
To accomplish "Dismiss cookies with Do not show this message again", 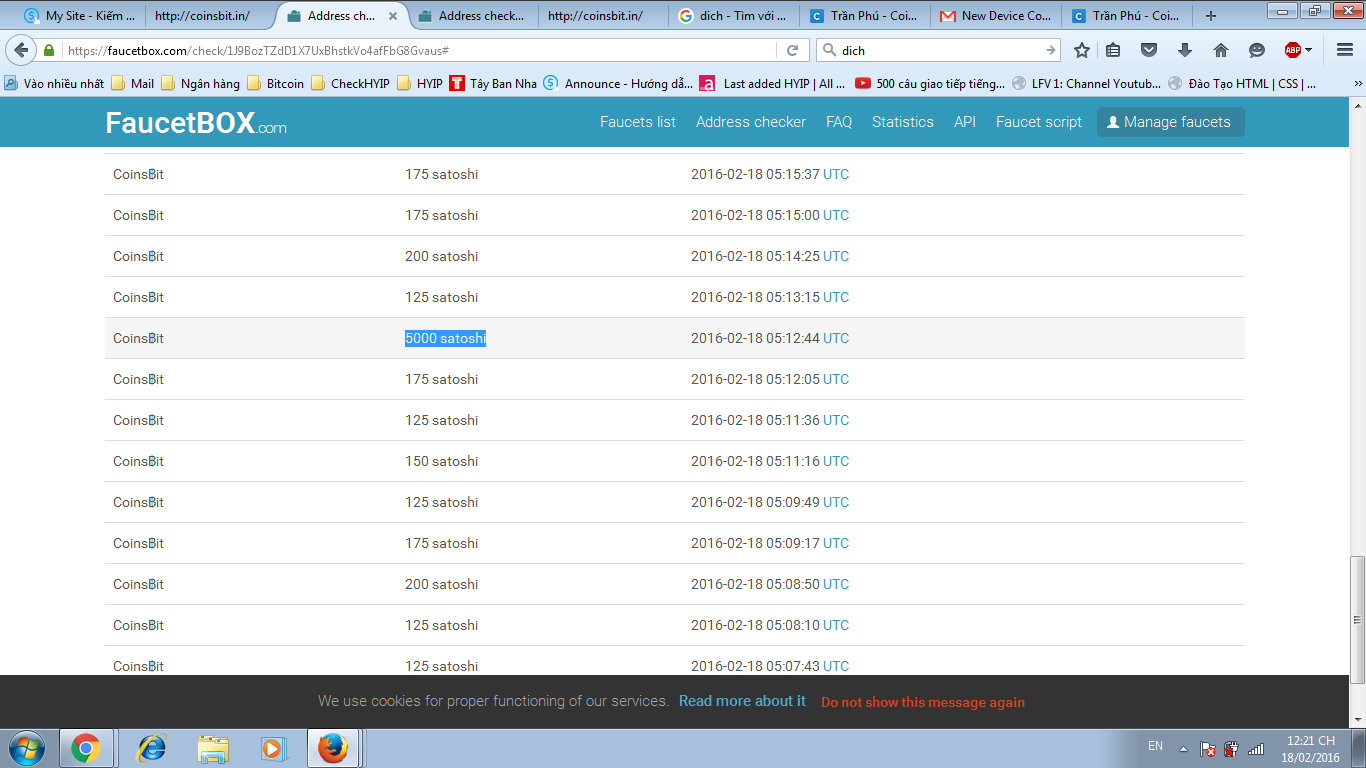I will pyautogui.click(x=923, y=702).
